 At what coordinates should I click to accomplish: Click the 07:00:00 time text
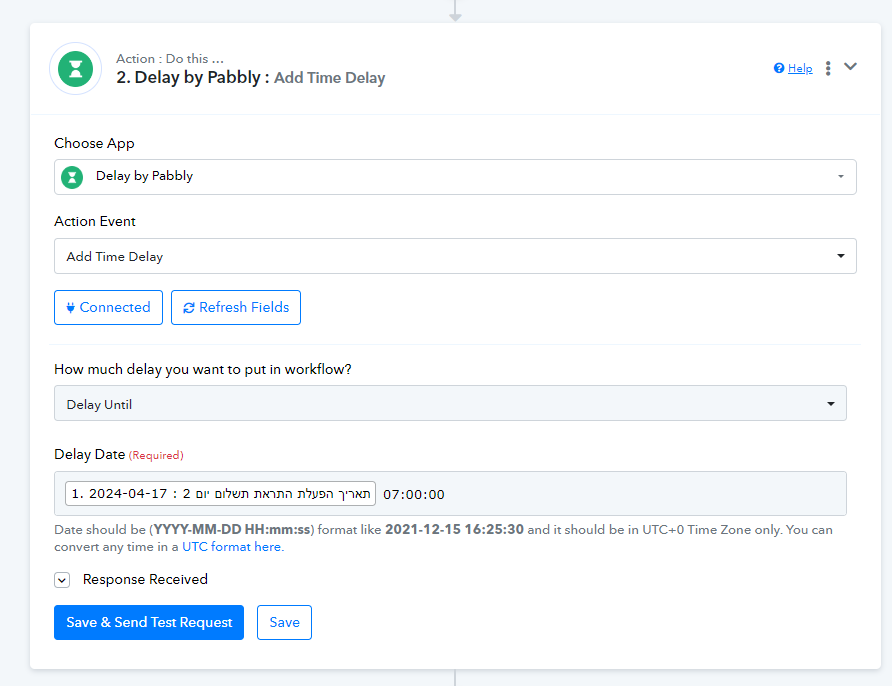click(414, 494)
